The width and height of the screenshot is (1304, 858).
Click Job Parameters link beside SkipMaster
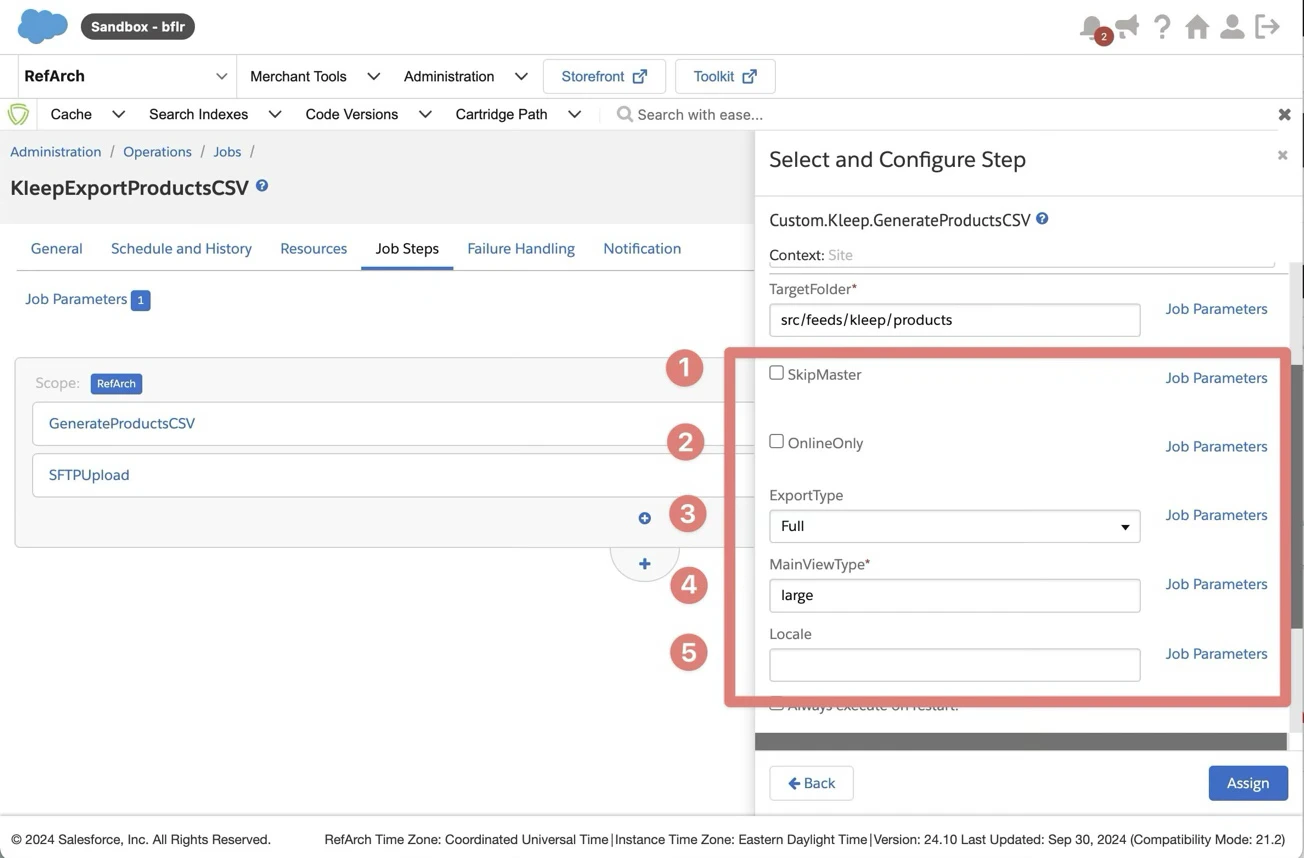pyautogui.click(x=1216, y=378)
